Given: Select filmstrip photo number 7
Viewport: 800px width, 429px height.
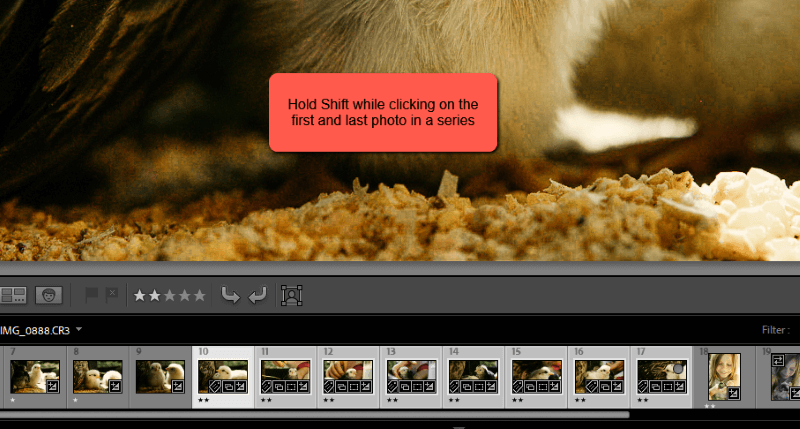Looking at the screenshot, I should (35, 376).
